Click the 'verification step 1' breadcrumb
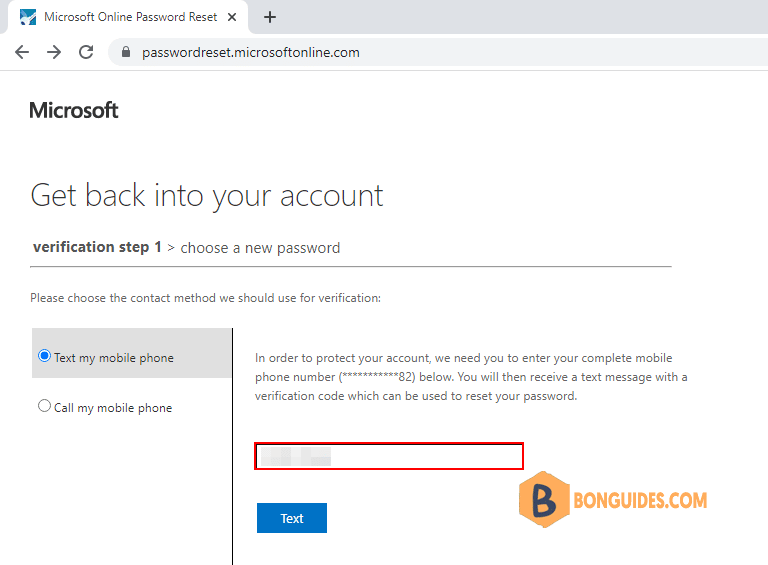The image size is (768, 565). [97, 247]
